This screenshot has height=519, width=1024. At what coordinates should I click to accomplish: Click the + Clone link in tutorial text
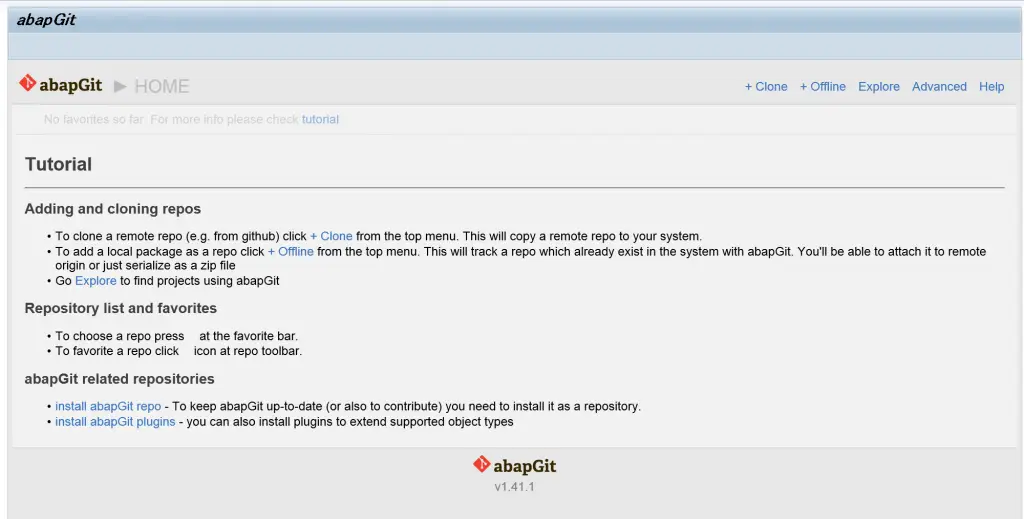click(331, 236)
